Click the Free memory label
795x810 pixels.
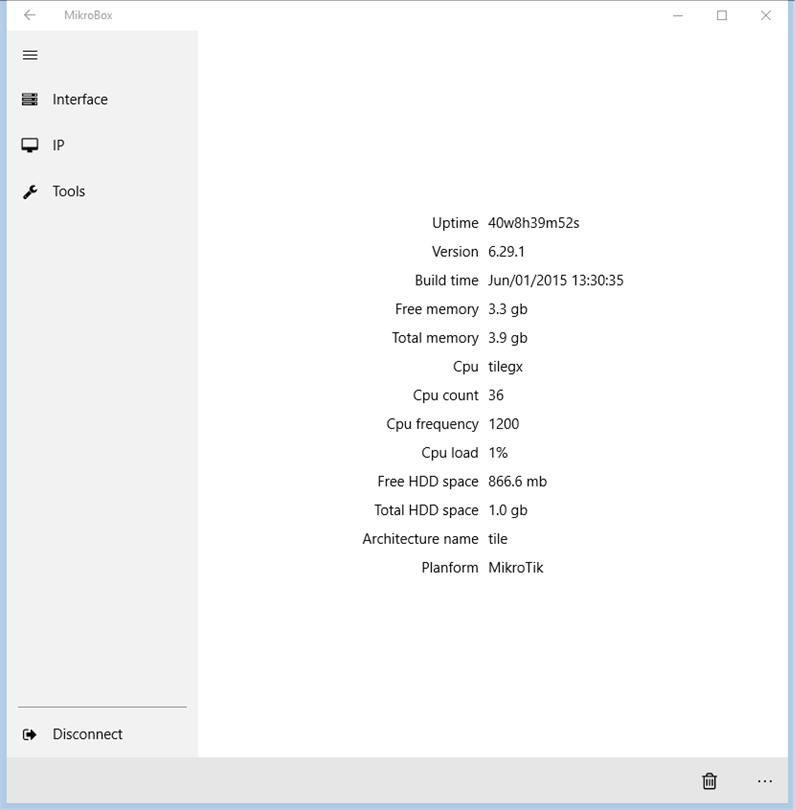(x=437, y=309)
